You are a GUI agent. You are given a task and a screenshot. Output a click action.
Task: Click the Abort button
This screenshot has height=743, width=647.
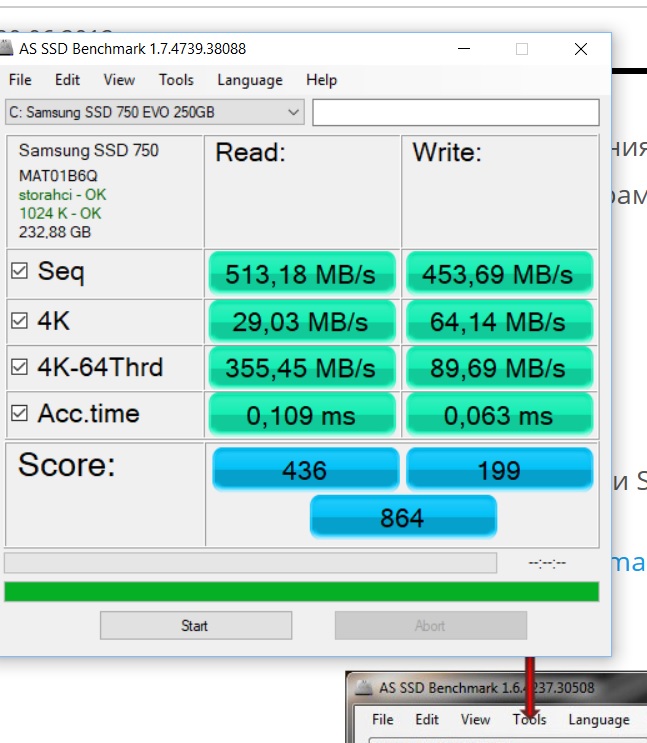431,625
